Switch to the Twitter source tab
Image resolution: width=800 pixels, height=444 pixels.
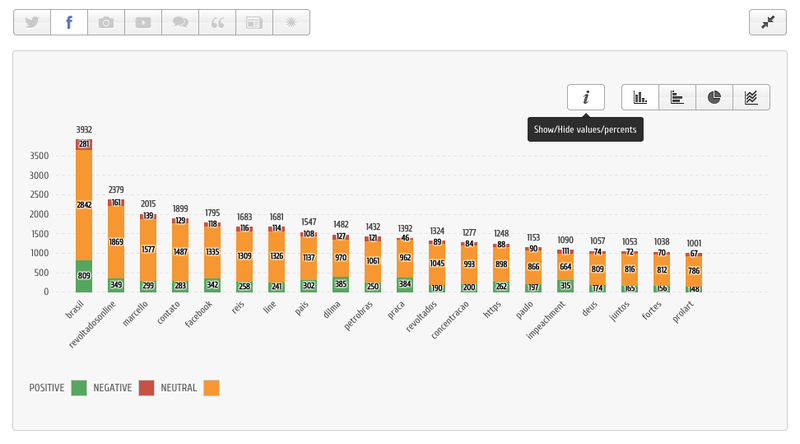(x=31, y=22)
